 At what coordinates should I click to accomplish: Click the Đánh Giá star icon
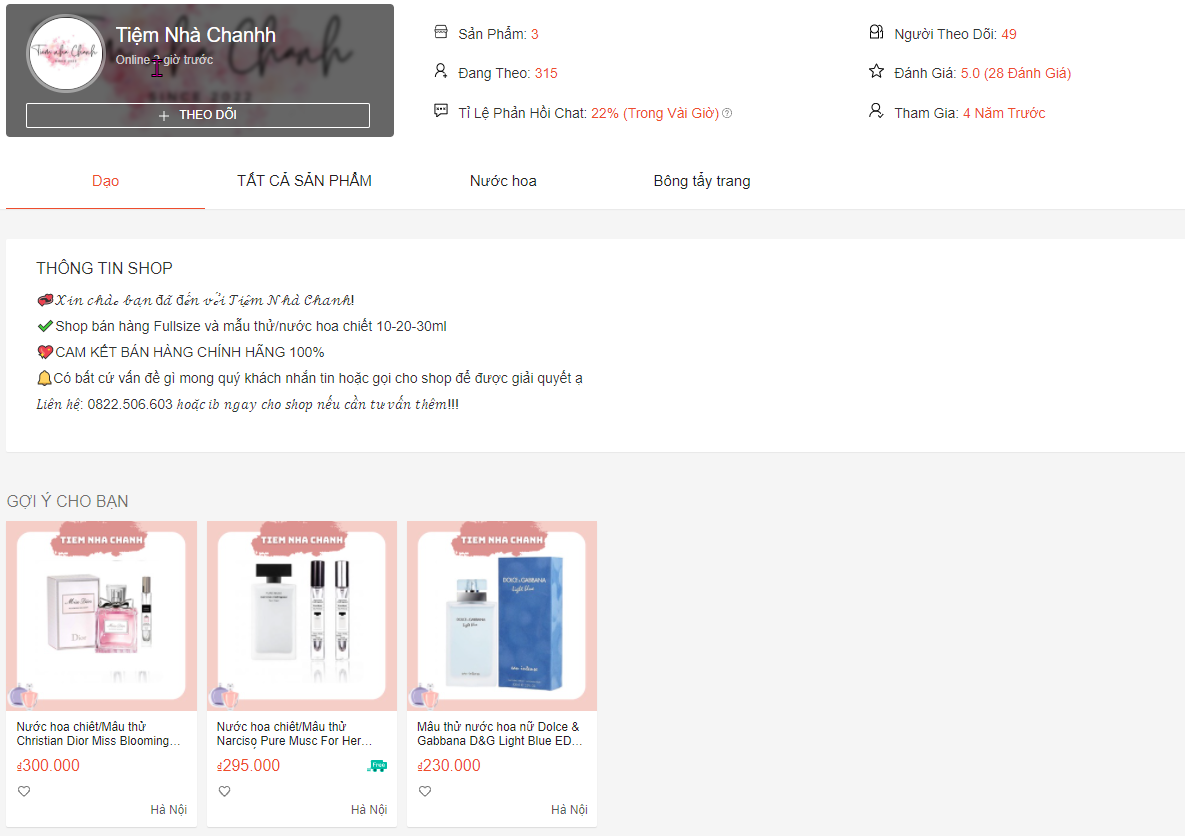point(876,72)
